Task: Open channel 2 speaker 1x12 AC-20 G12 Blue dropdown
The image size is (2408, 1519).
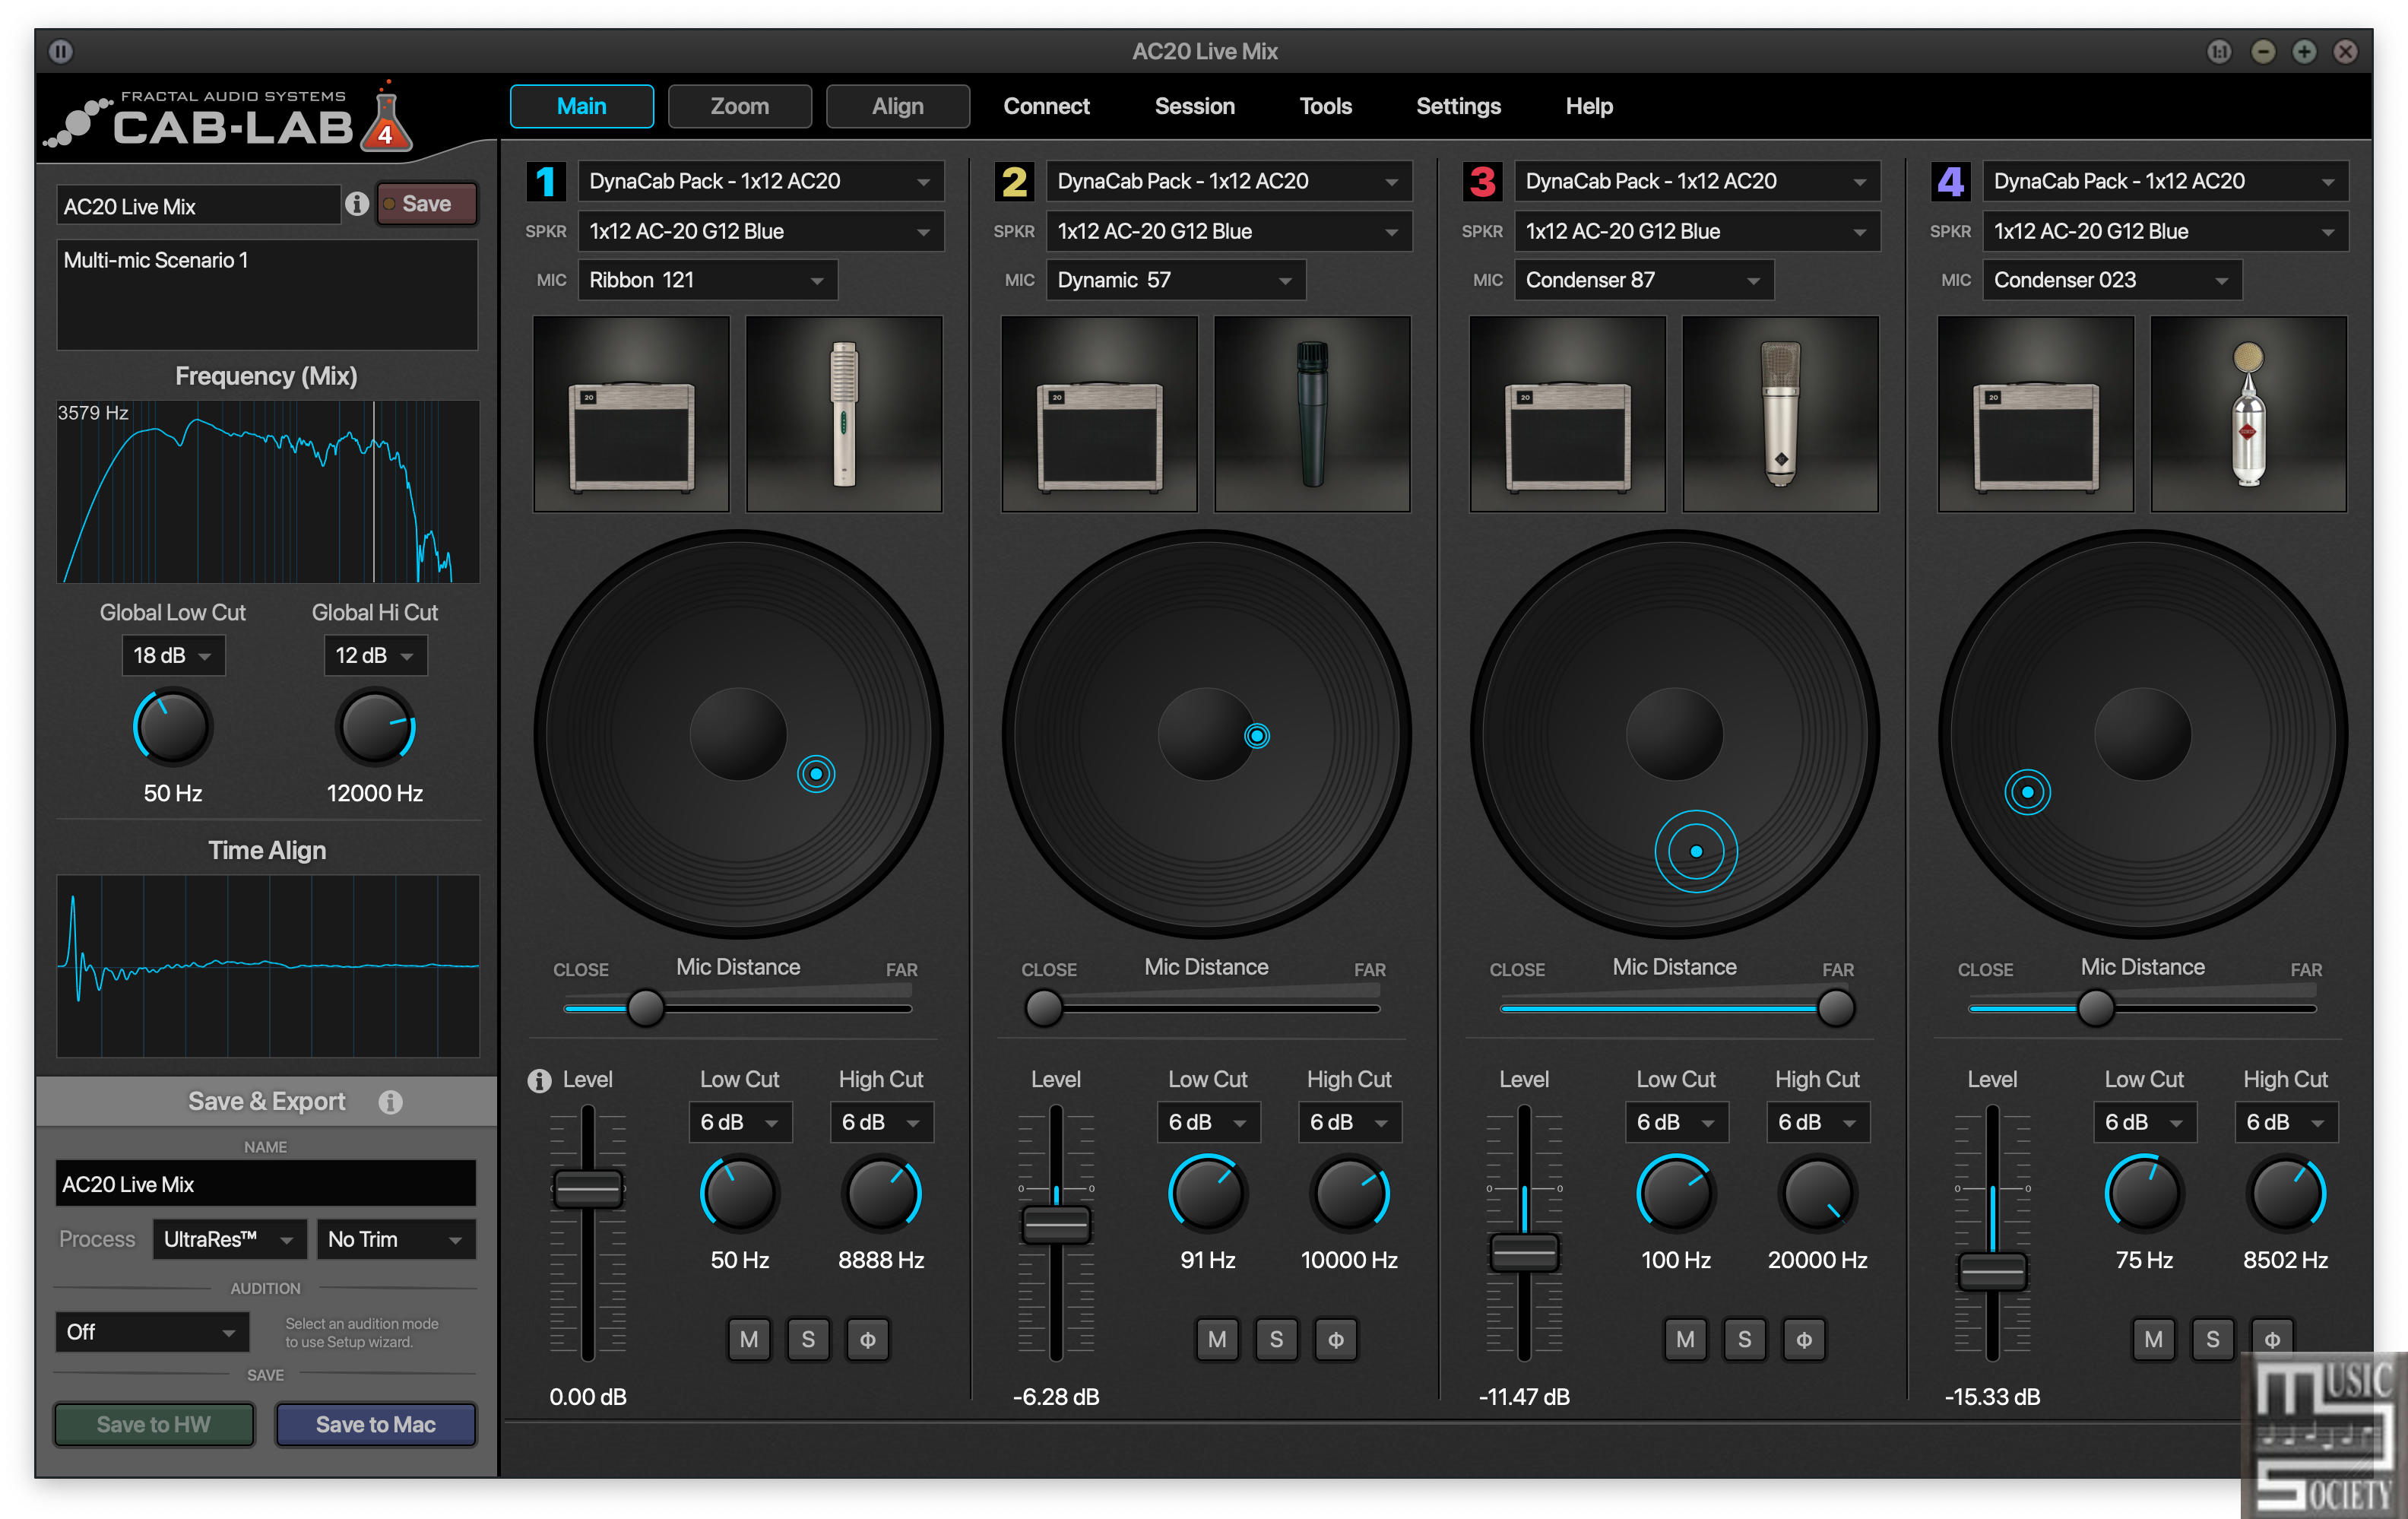Action: 1229,231
